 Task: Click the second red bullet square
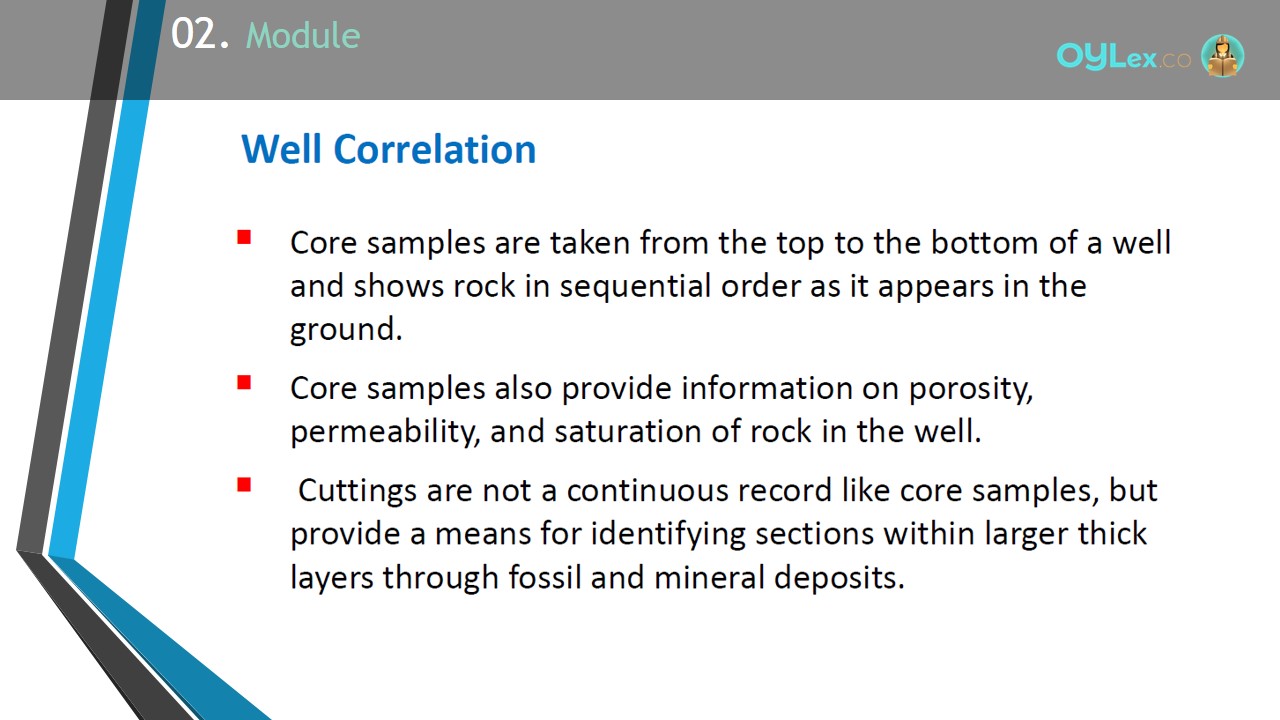[x=244, y=383]
